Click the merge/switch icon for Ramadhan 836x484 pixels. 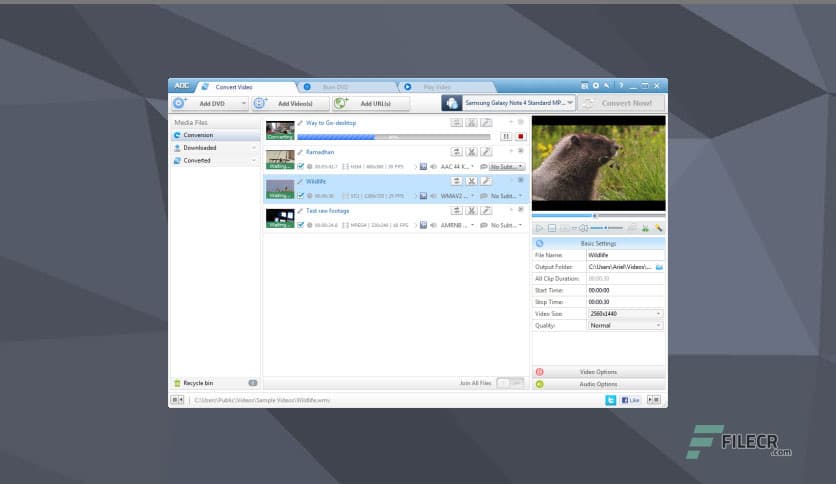[x=456, y=152]
